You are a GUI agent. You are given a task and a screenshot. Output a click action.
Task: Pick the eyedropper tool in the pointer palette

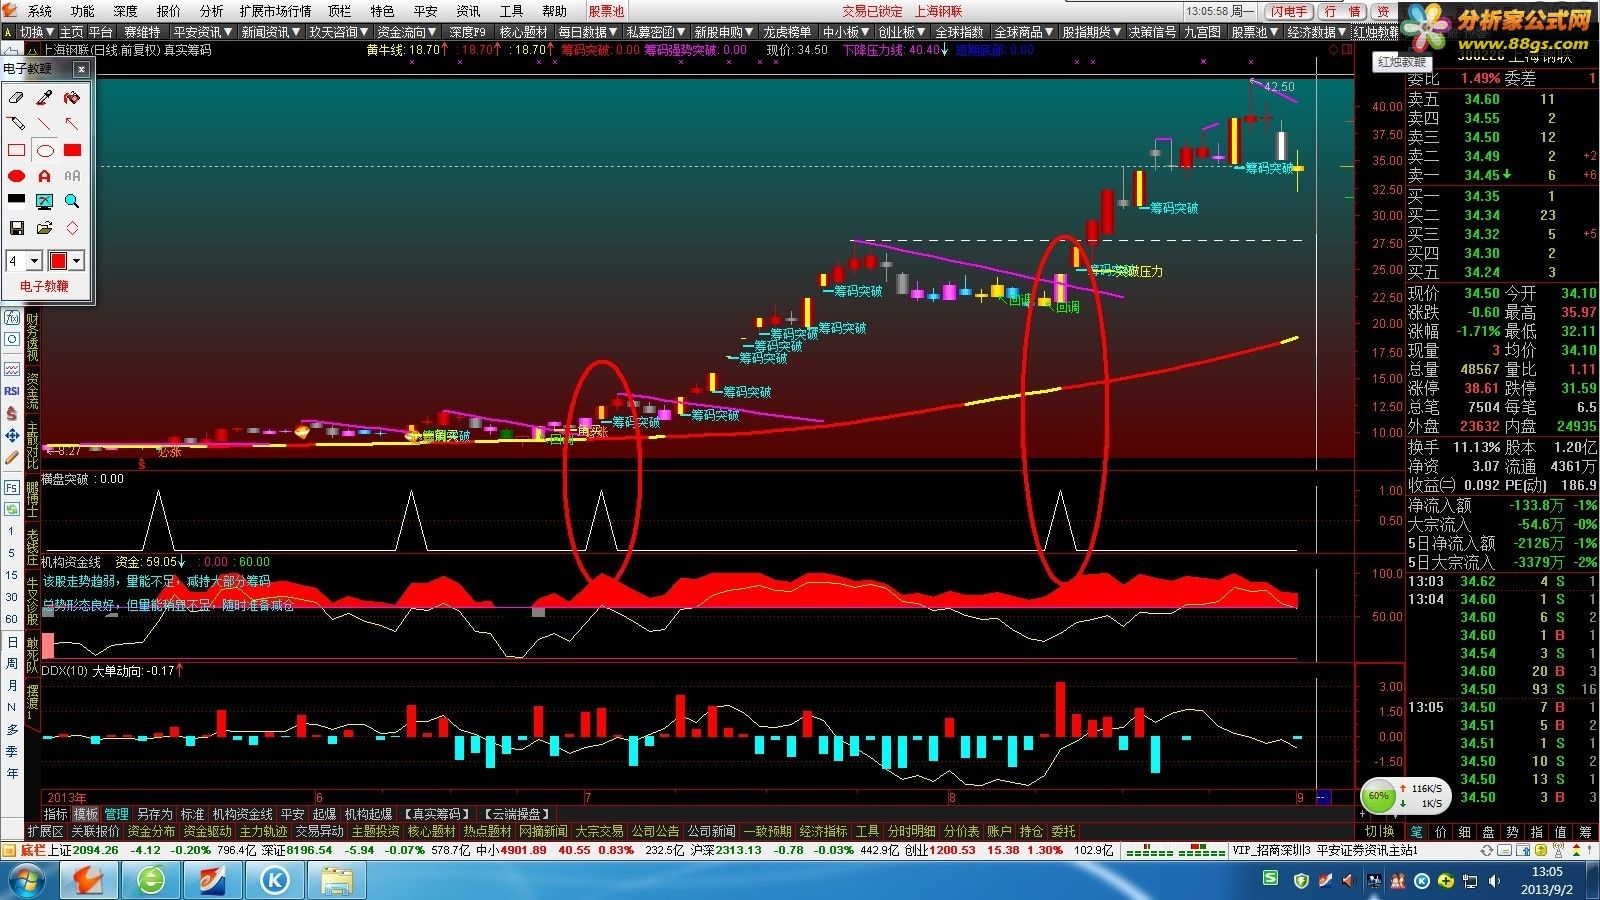point(44,98)
